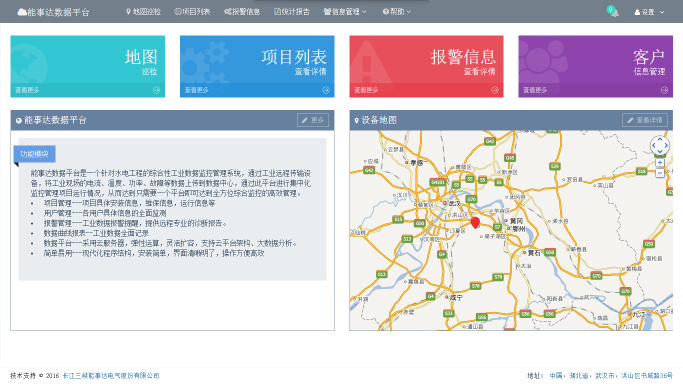Click the pin icon in 设备地图 panel header
This screenshot has width=683, height=384.
pos(357,121)
